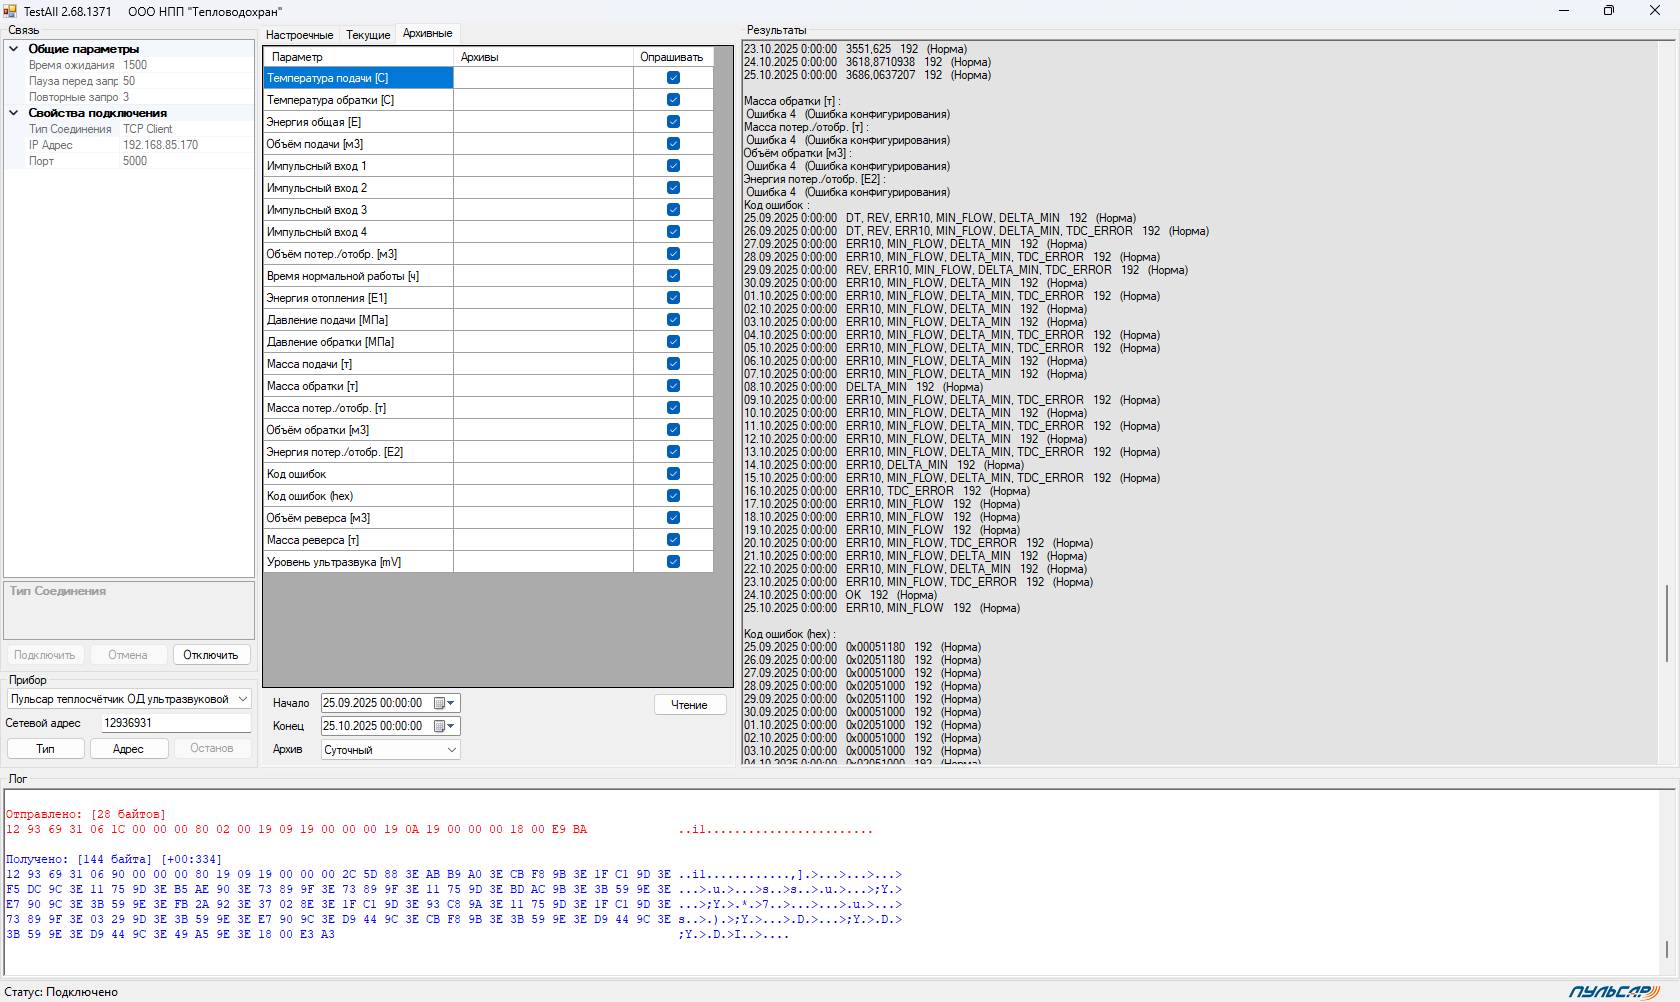This screenshot has height=1002, width=1680.
Task: Uncheck polling for Температура подачи [C]
Action: coord(673,78)
